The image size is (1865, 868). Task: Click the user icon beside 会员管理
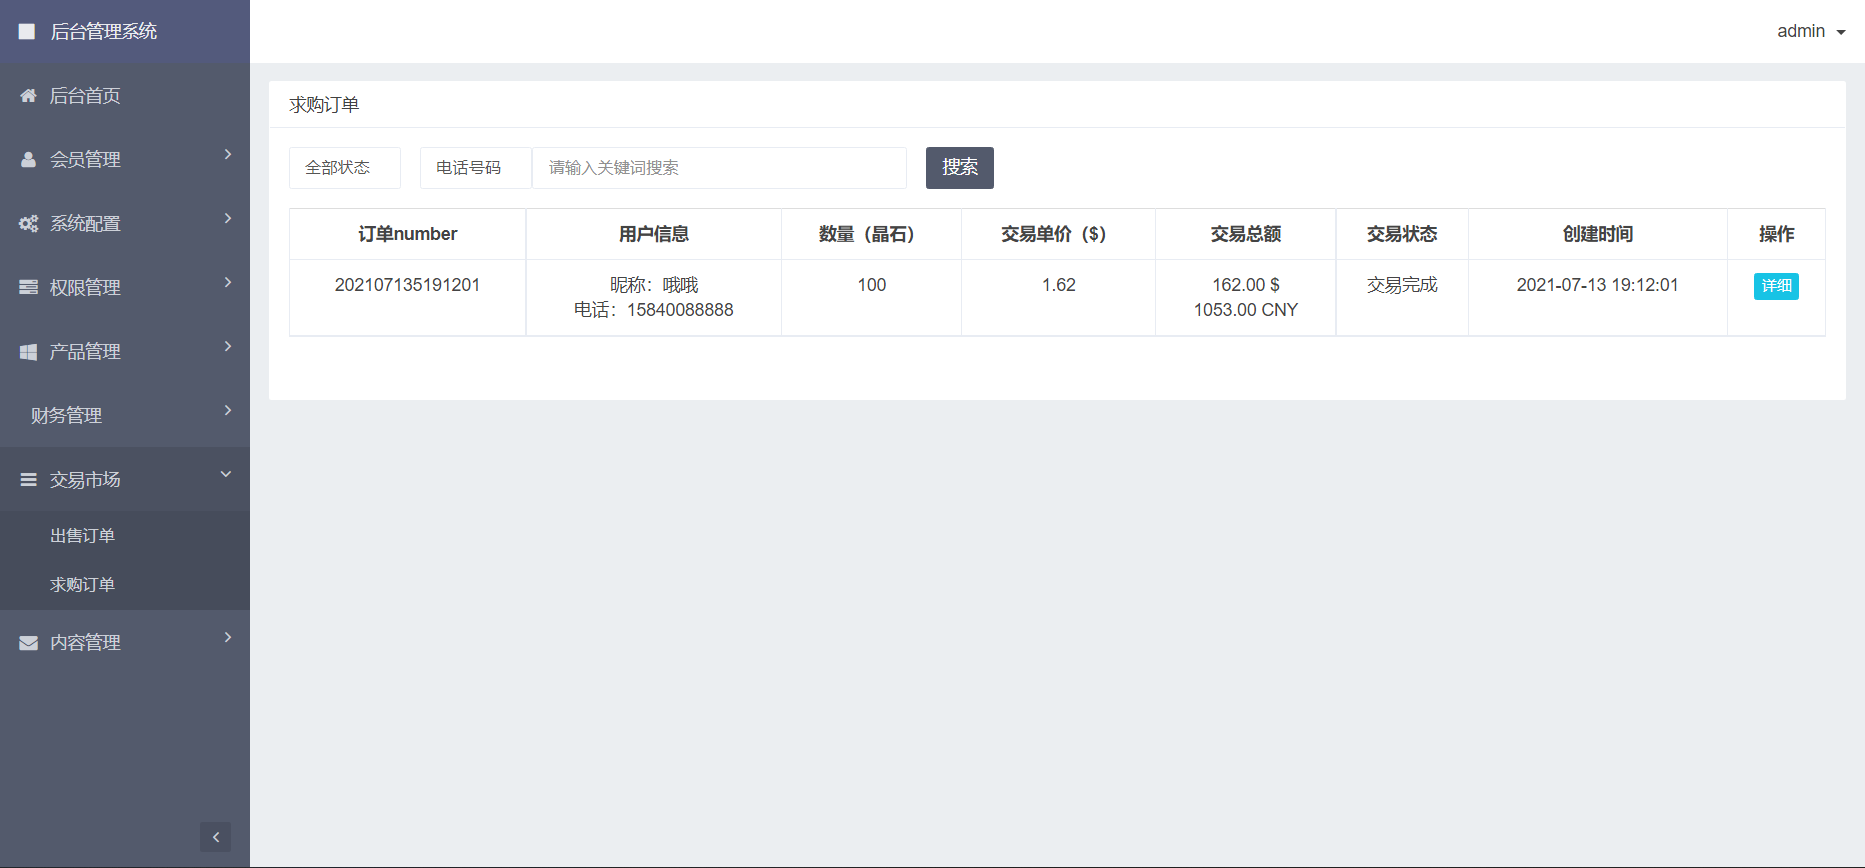click(x=28, y=160)
